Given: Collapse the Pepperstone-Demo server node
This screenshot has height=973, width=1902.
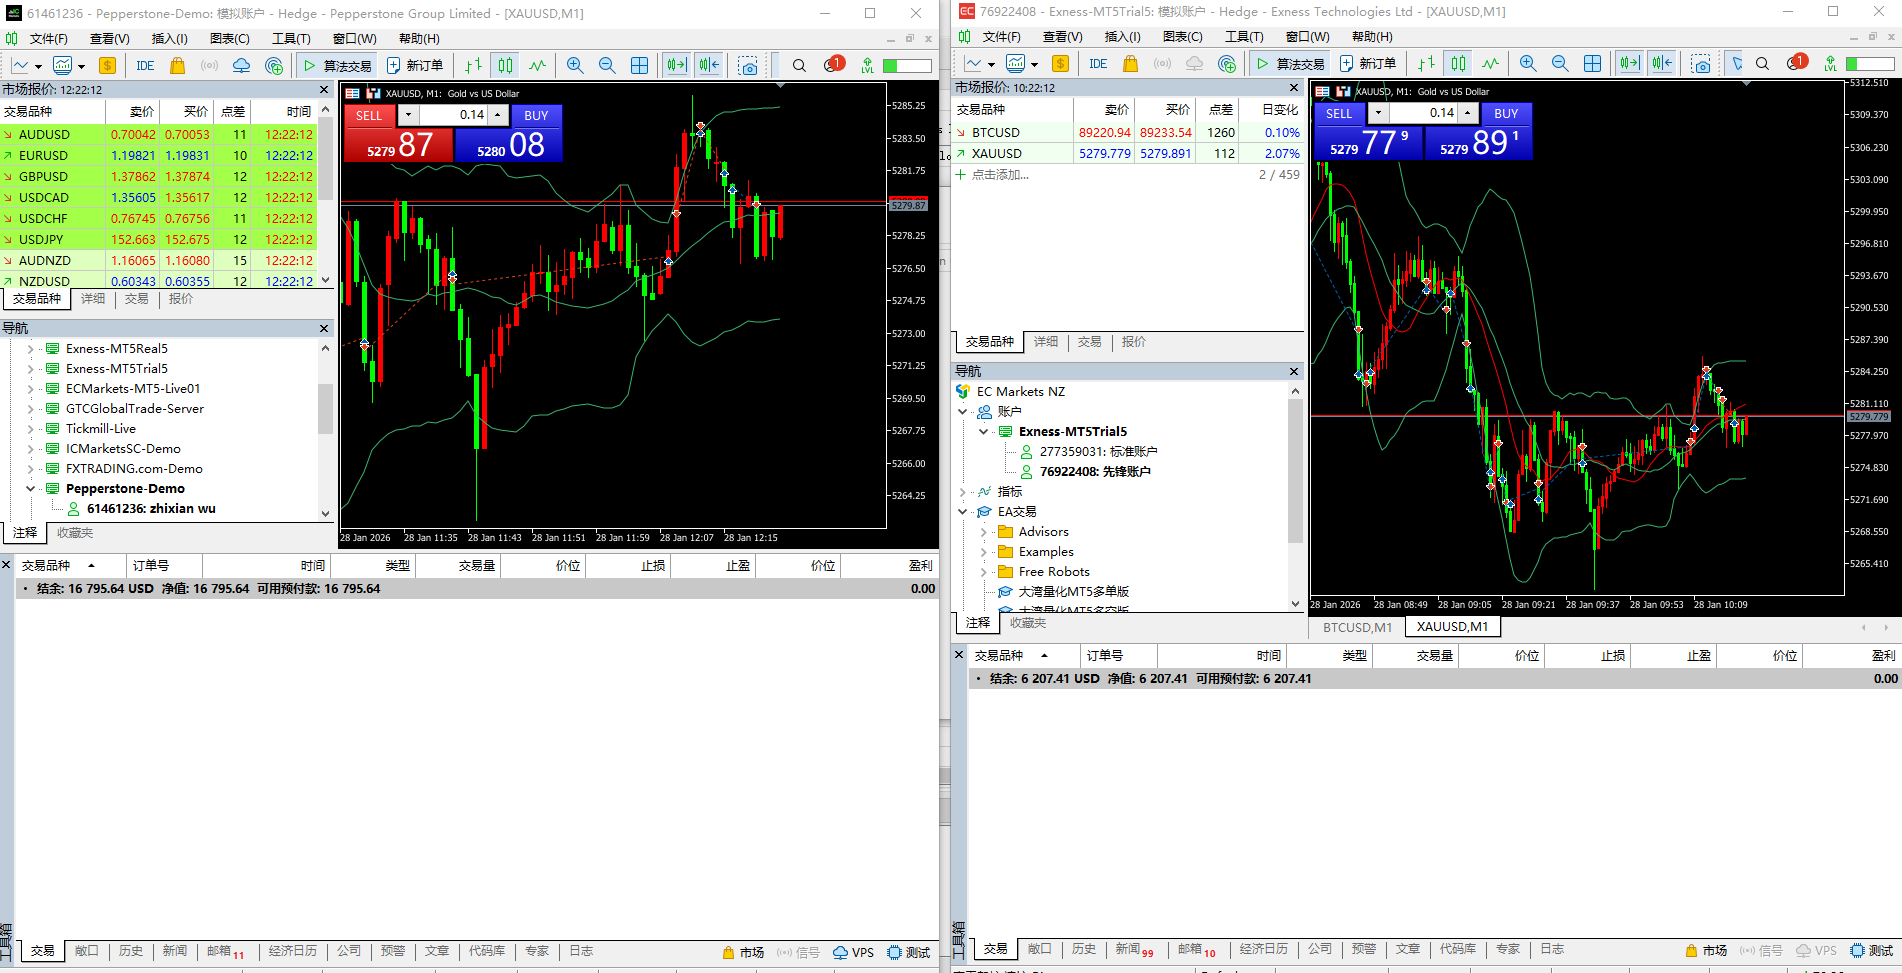Looking at the screenshot, I should (31, 489).
